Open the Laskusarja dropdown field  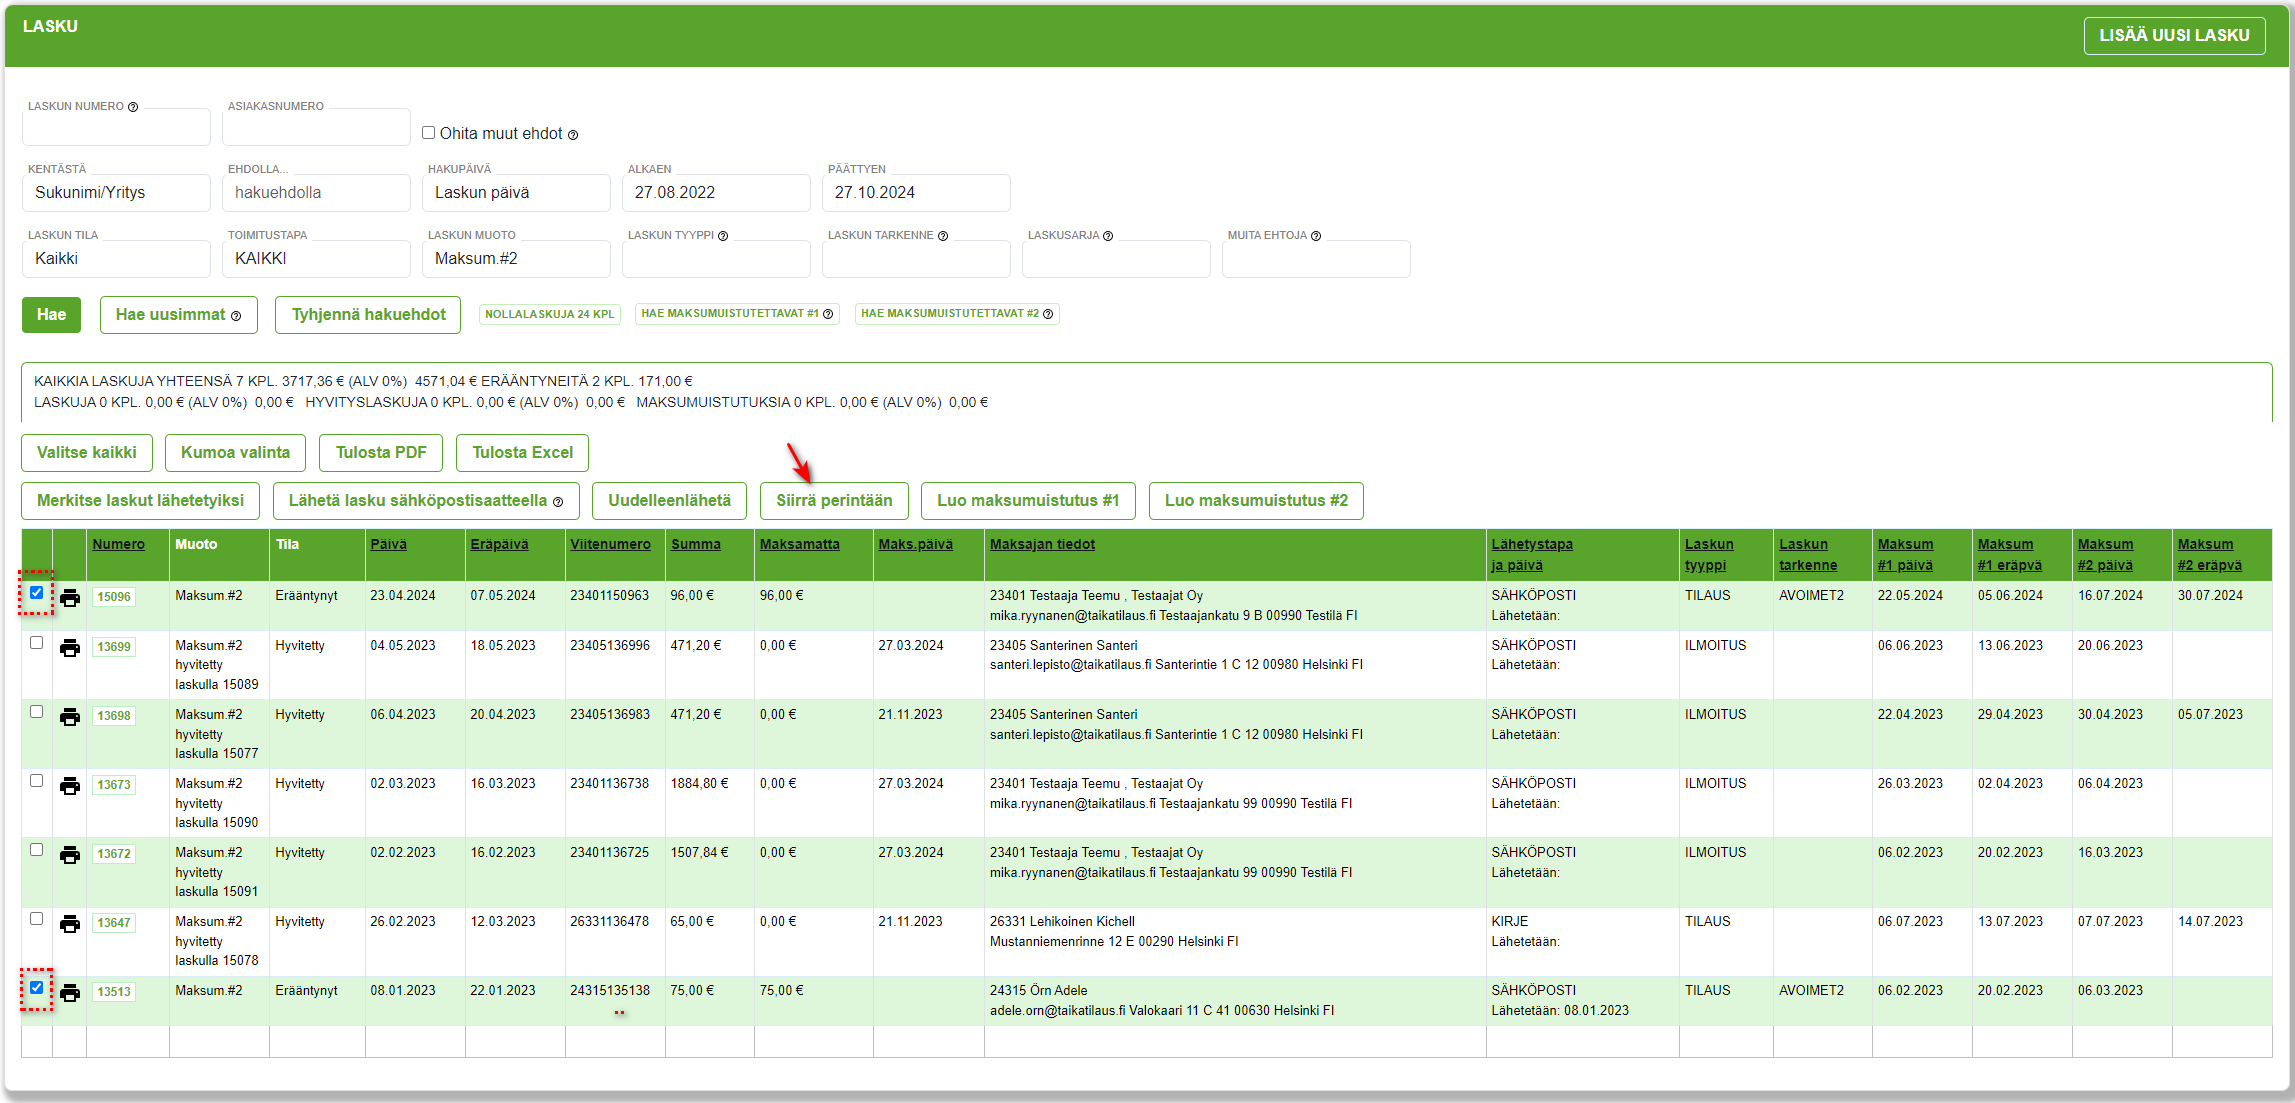point(1116,259)
